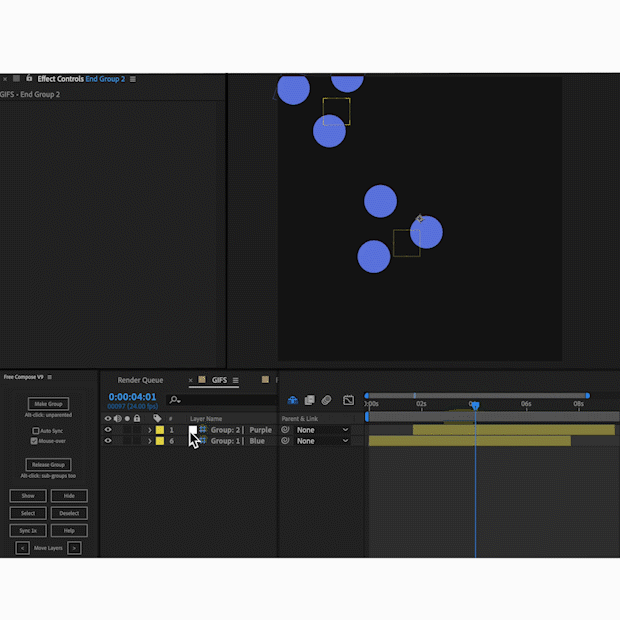
Task: Click the composition icon next to GIFS tab
Action: tap(202, 380)
